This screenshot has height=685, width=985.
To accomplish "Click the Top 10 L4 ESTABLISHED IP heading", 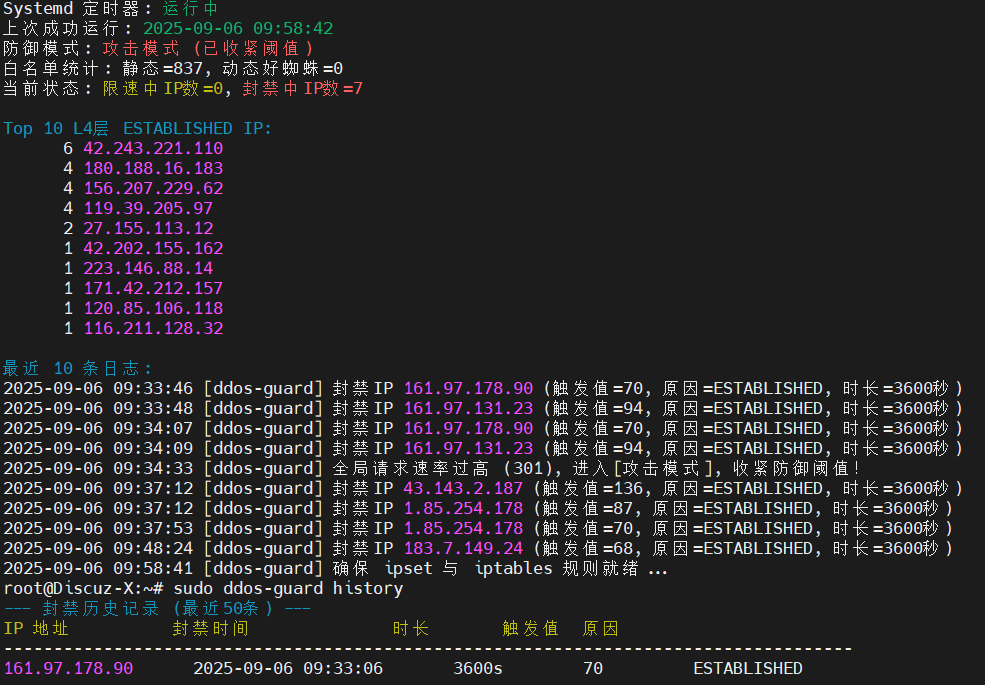I will tap(138, 128).
